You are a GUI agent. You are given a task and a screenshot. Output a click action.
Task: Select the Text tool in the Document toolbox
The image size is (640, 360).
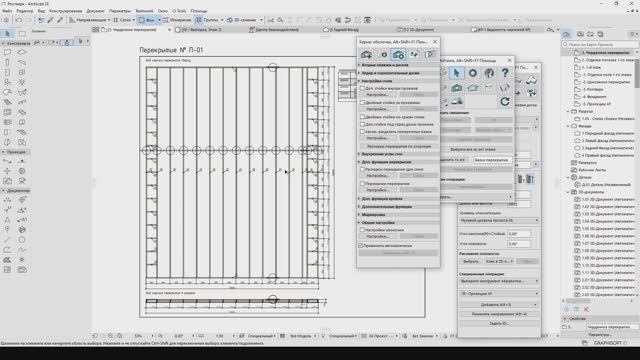7,220
